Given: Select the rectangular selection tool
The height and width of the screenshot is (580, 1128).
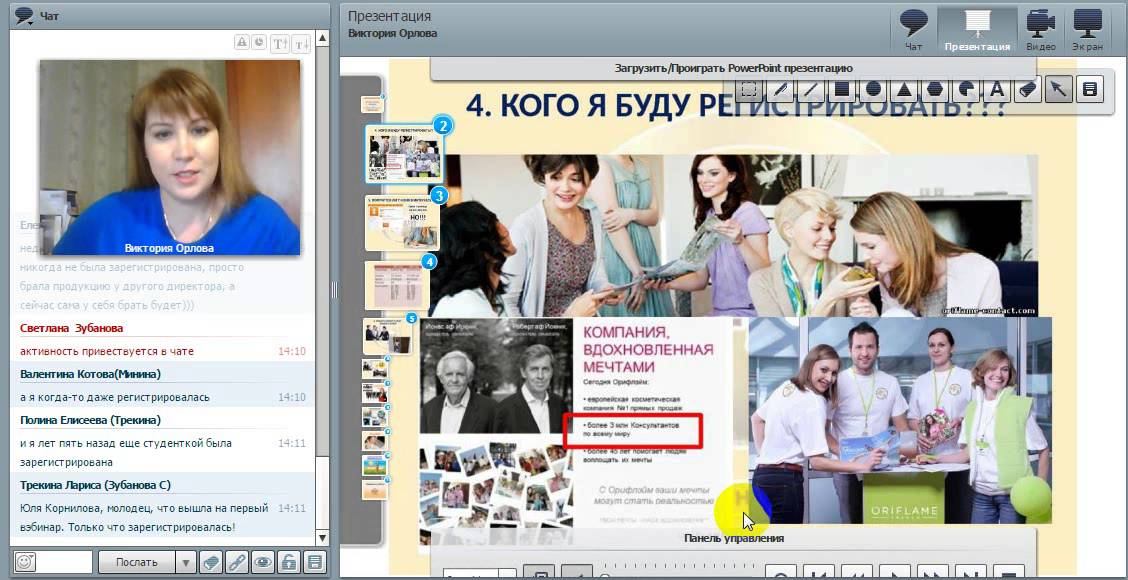Looking at the screenshot, I should coord(750,90).
